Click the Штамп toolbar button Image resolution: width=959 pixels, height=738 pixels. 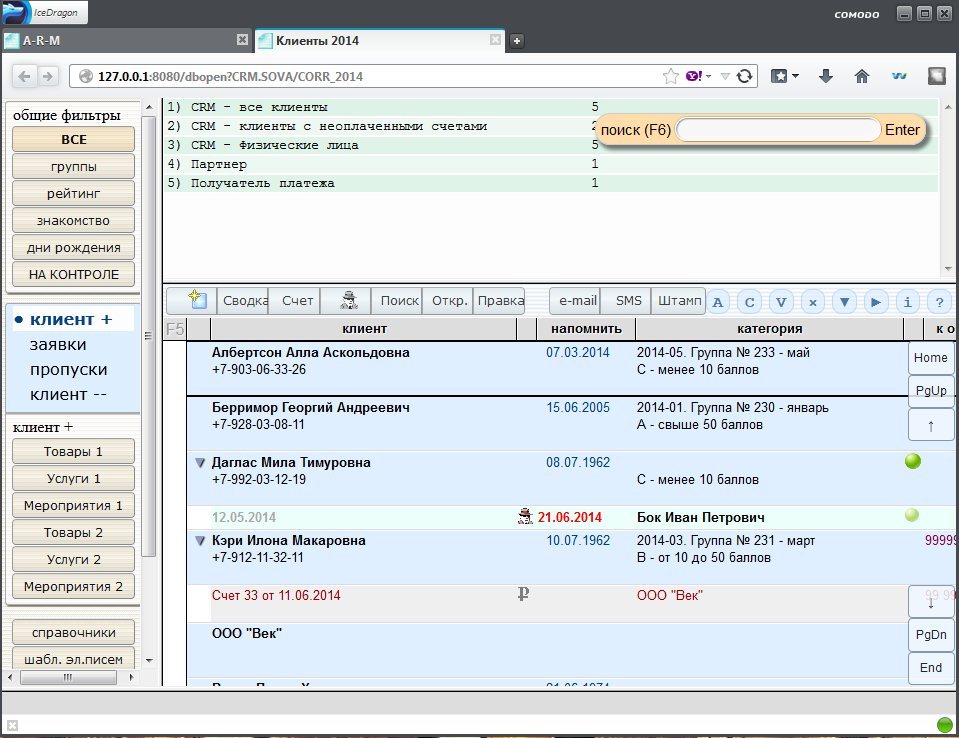[x=678, y=301]
